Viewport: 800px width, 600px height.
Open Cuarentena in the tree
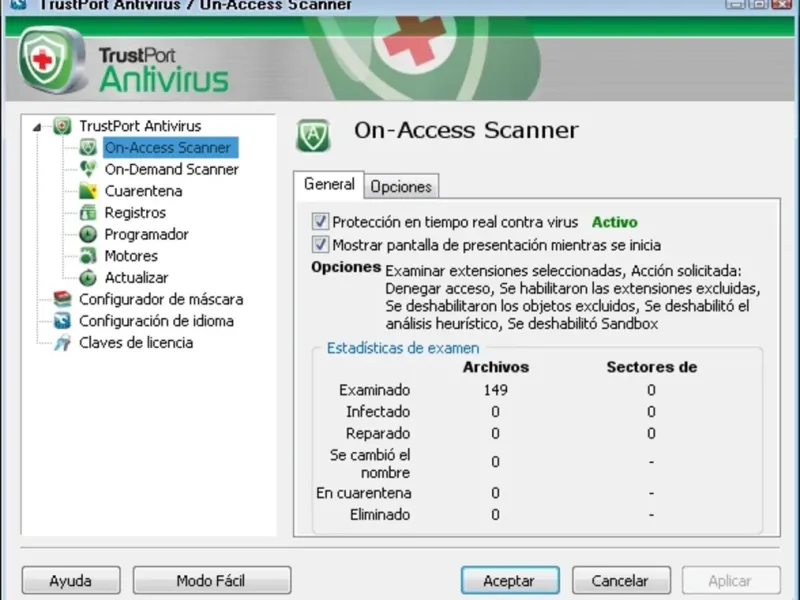[143, 191]
